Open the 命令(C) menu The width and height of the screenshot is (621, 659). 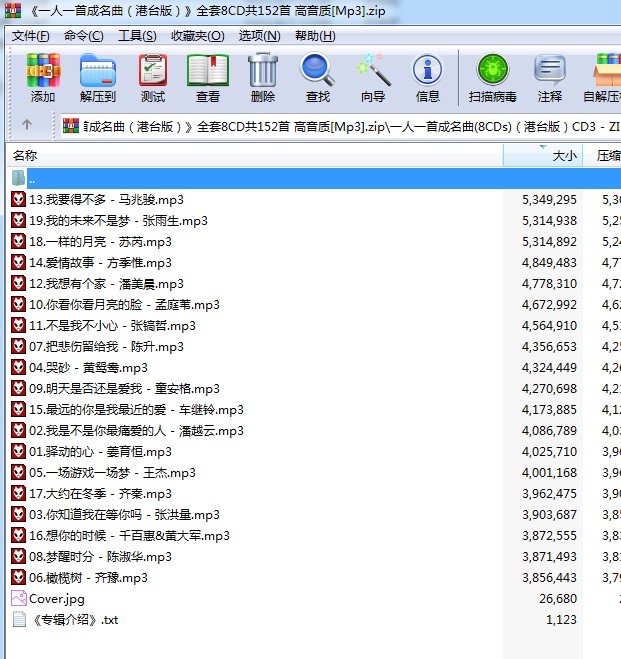click(x=84, y=36)
